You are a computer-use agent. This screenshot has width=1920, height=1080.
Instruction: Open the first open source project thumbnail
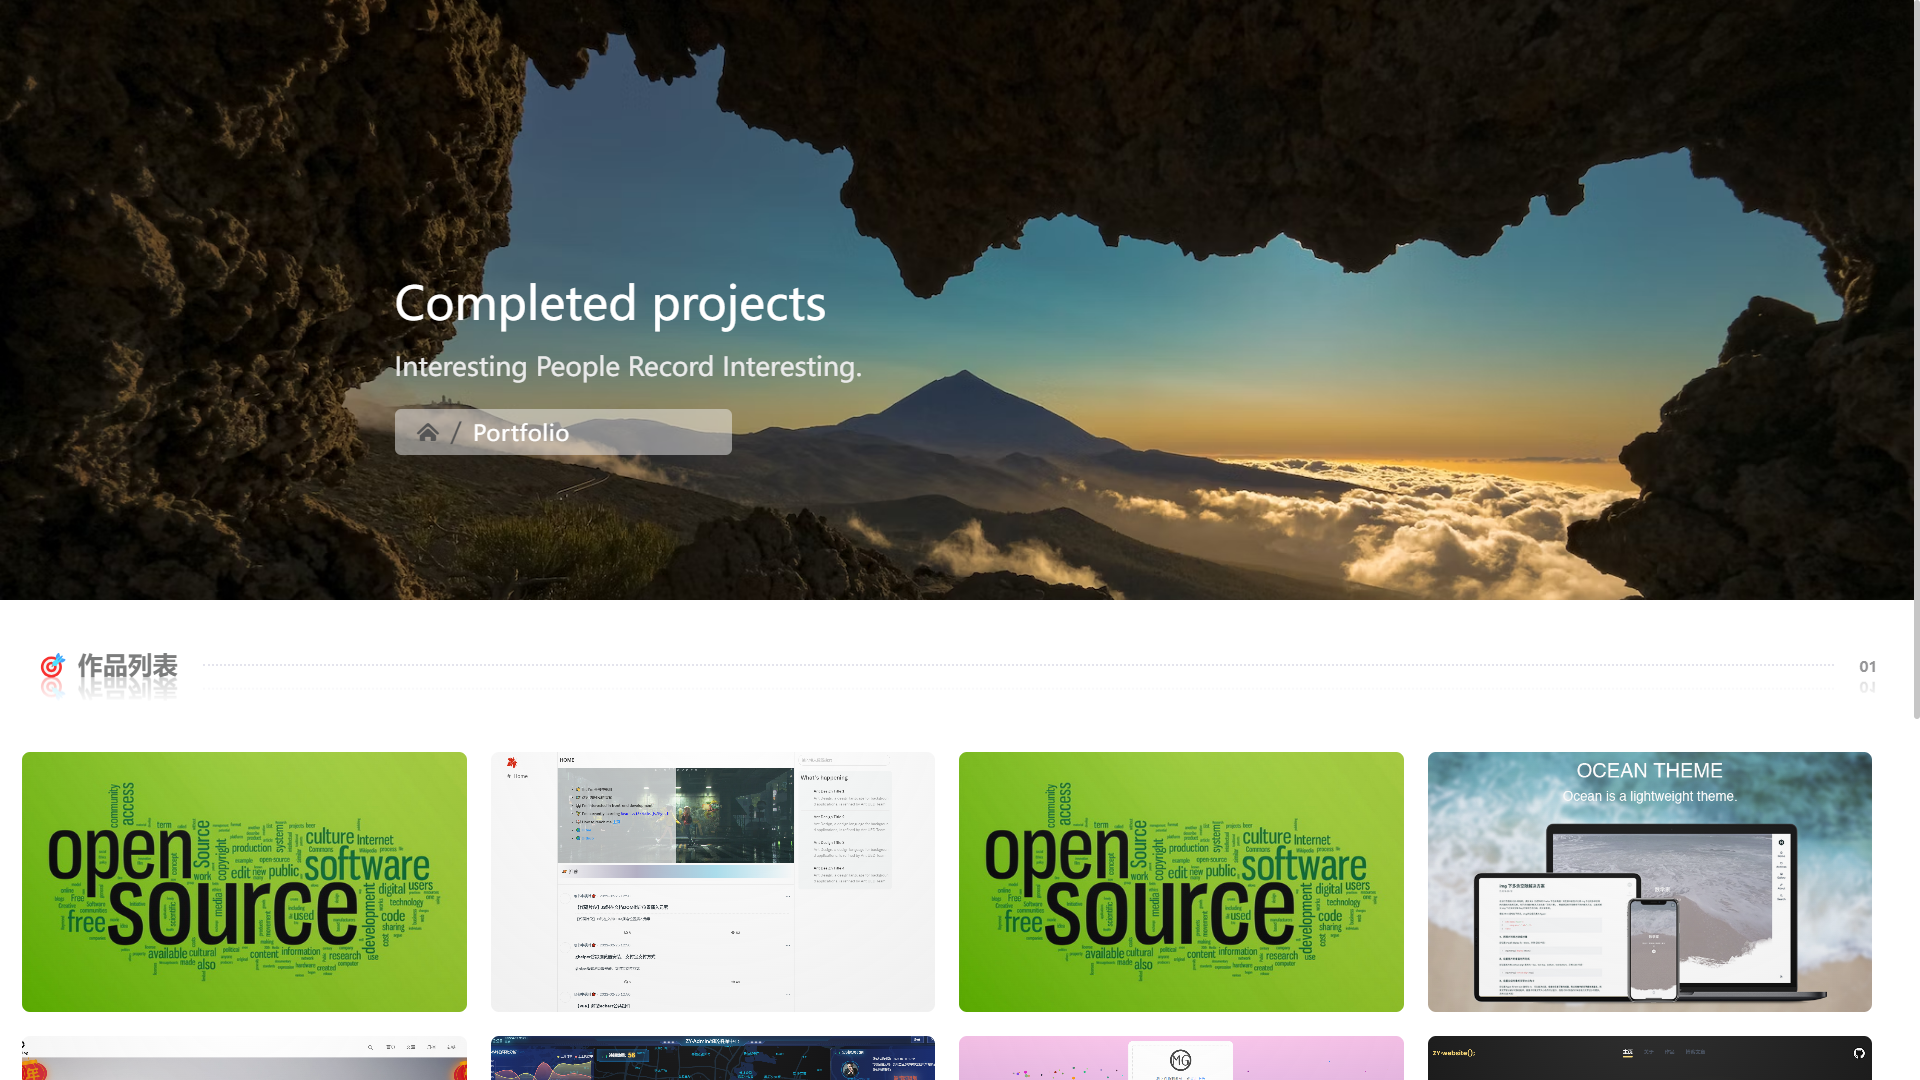pos(244,881)
